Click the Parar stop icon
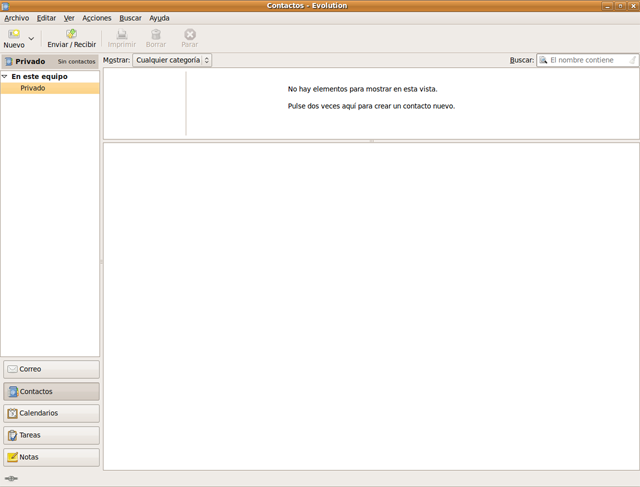The image size is (640, 487). pos(190,34)
